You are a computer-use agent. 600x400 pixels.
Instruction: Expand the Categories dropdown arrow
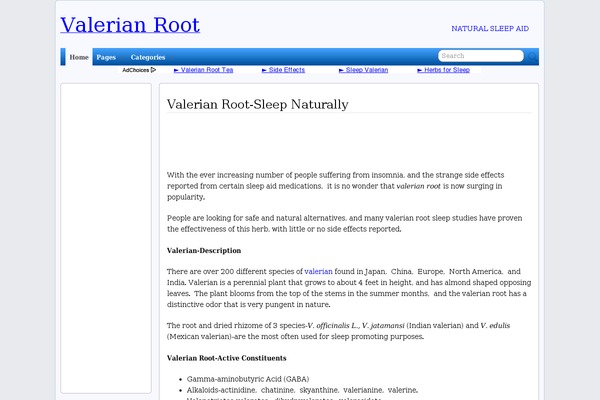172,58
